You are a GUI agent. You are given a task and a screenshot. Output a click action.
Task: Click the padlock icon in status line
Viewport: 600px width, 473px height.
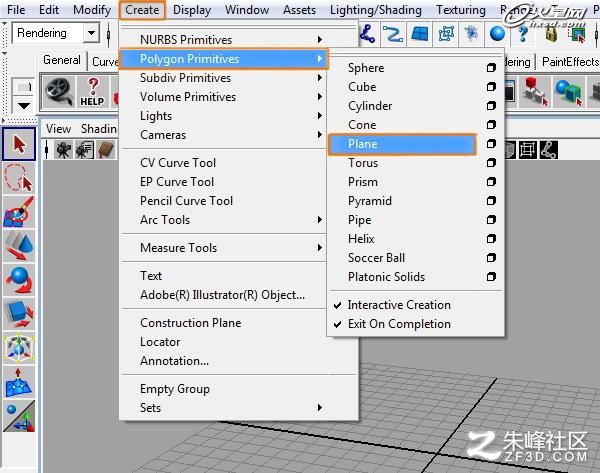pos(551,34)
